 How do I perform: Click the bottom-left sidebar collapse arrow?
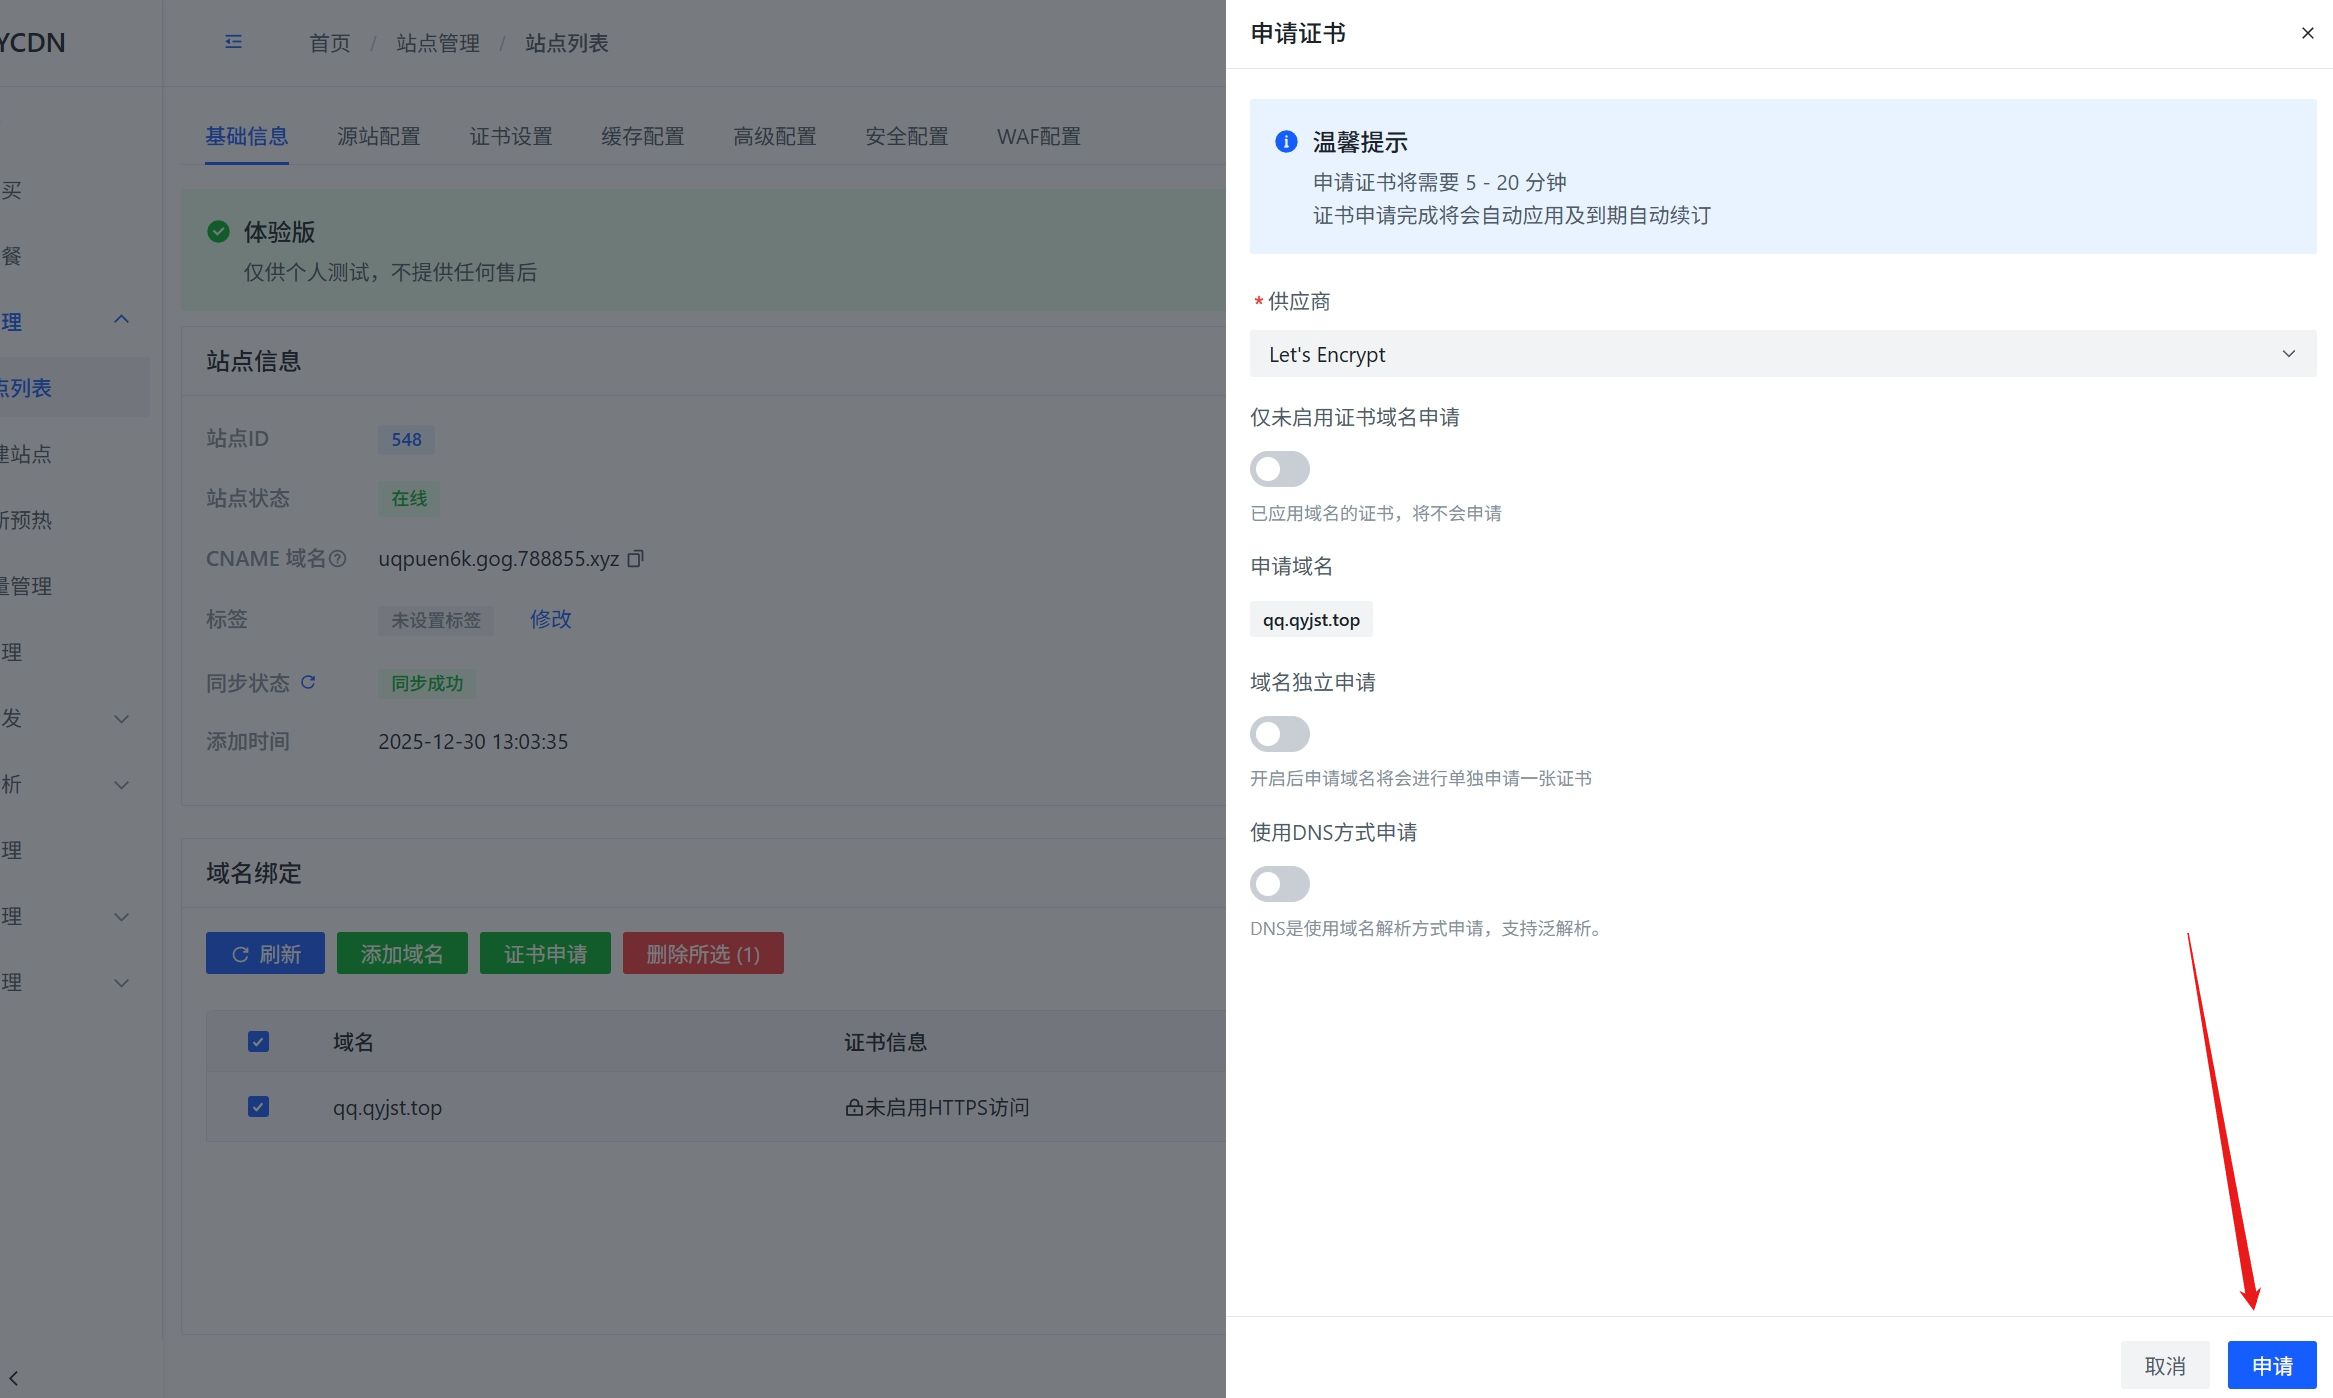[x=14, y=1378]
